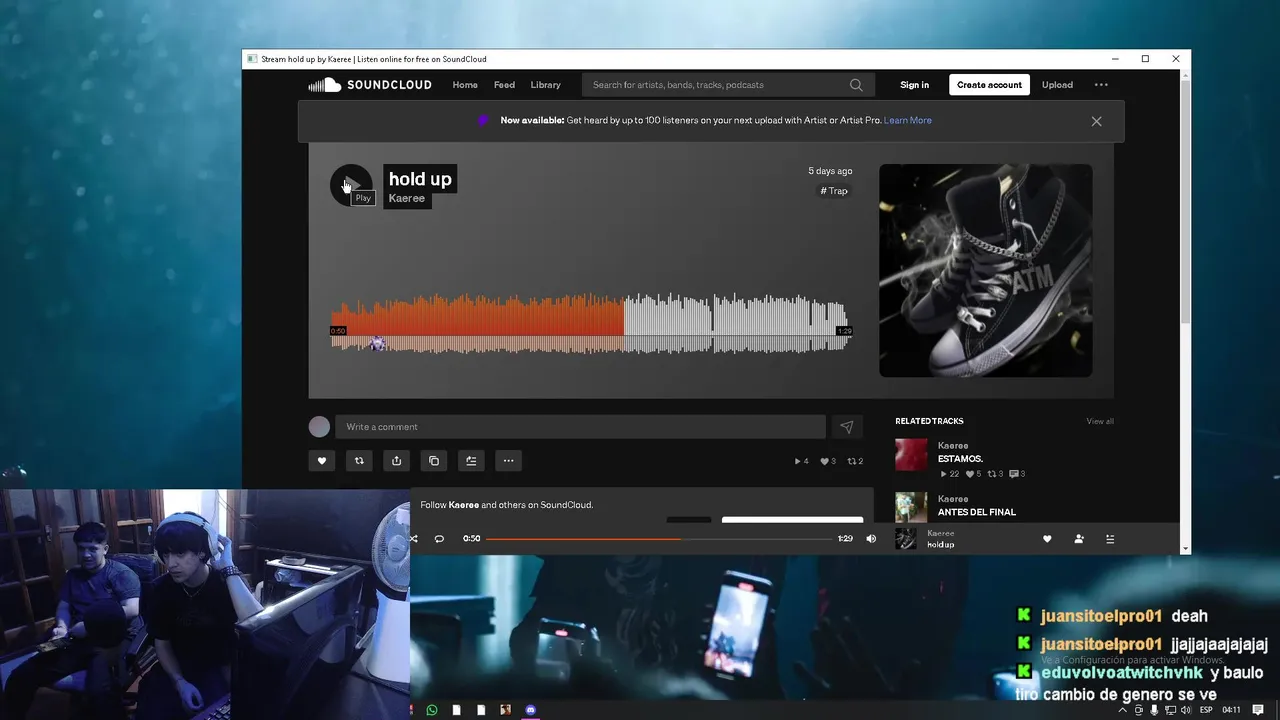Image resolution: width=1280 pixels, height=720 pixels.
Task: Click the elapsed time 0:50 in player bar
Action: pyautogui.click(x=472, y=539)
